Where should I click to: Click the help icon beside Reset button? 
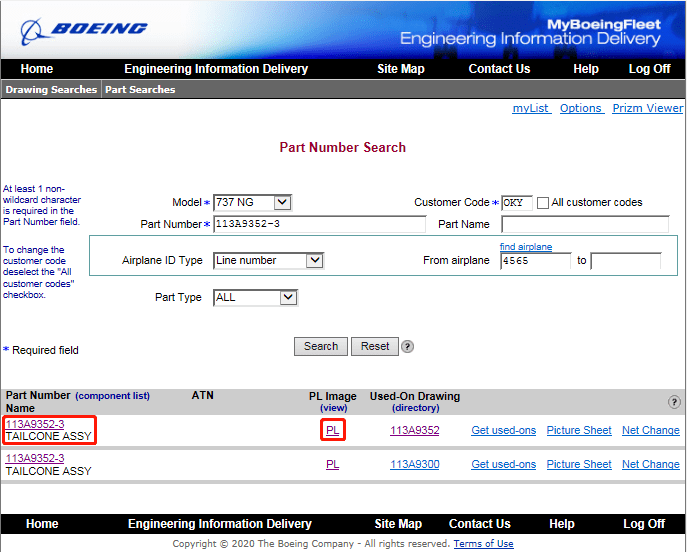(x=407, y=347)
